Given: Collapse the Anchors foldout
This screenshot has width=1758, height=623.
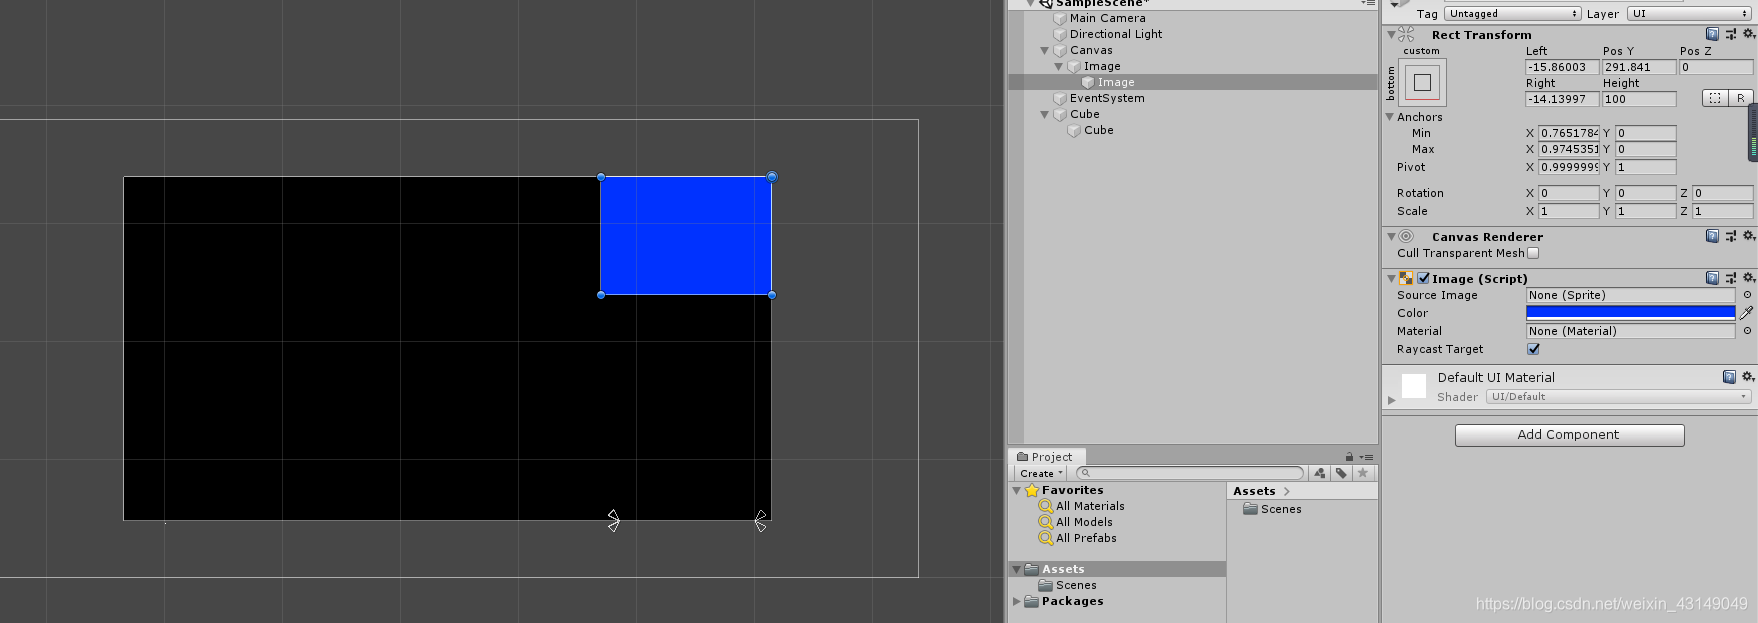Looking at the screenshot, I should click(1390, 117).
